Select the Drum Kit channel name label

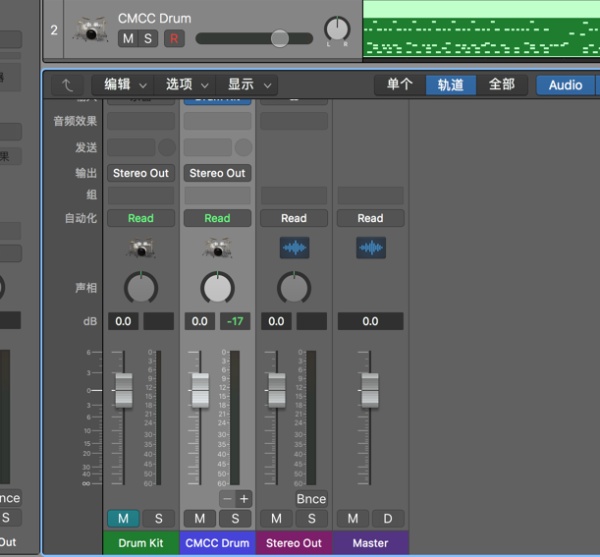[141, 543]
